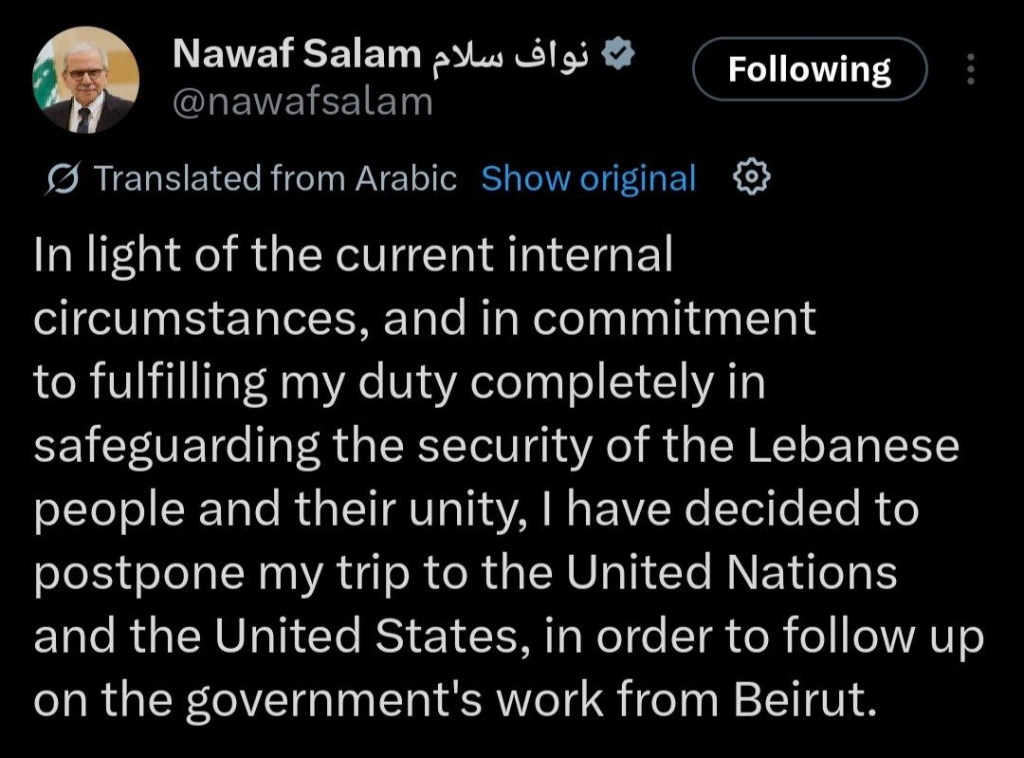Click the 'Translated from Arabic' label

[274, 179]
